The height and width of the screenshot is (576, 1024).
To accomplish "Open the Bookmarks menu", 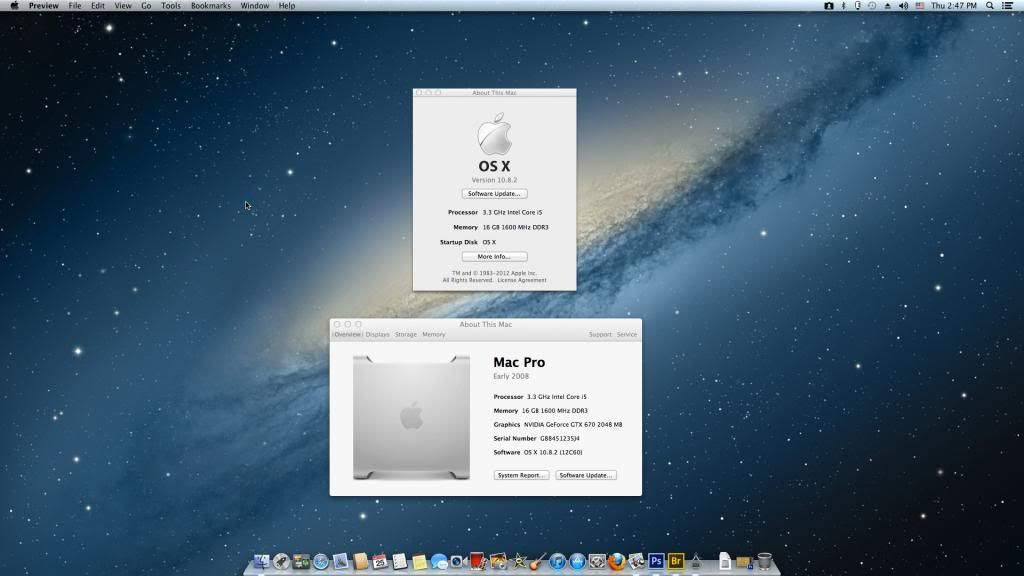I will [210, 6].
